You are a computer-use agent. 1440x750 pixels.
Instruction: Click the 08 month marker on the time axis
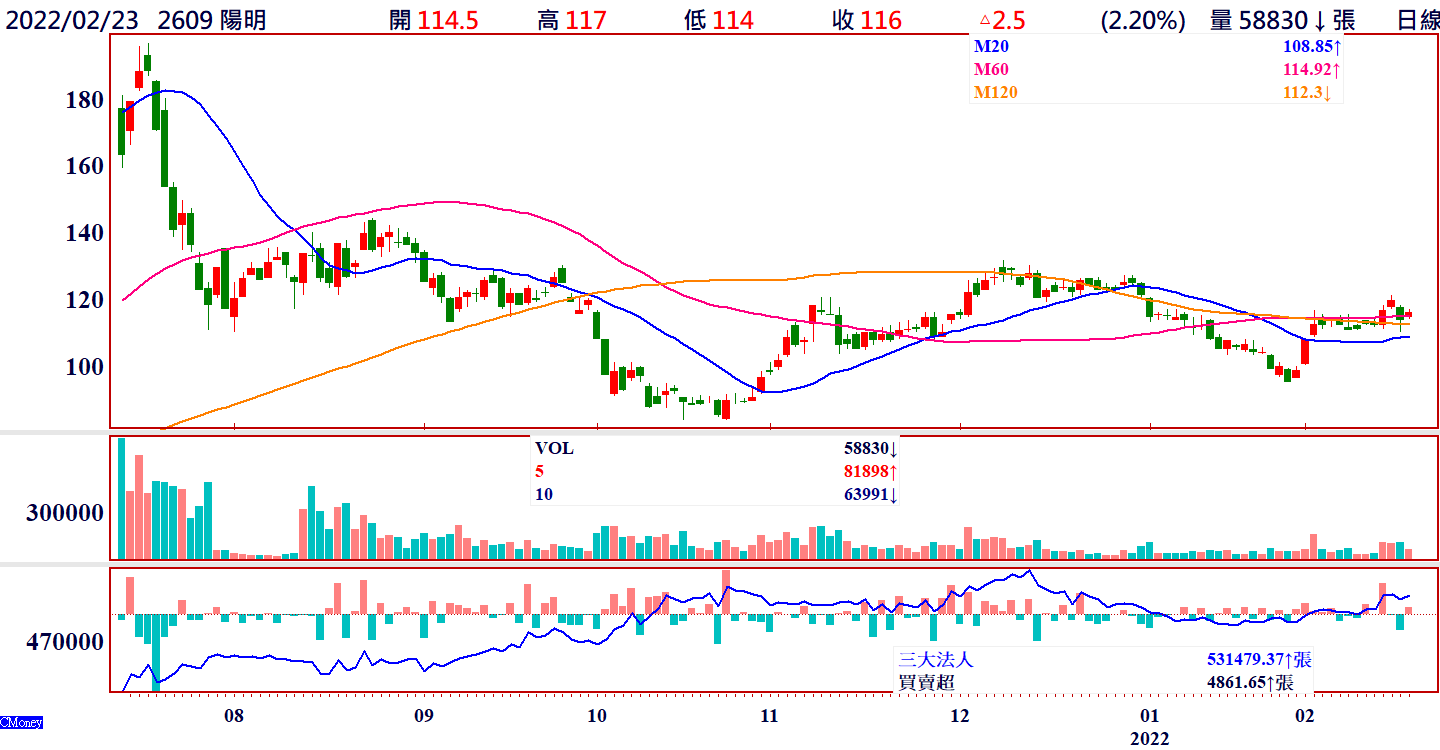click(x=233, y=715)
